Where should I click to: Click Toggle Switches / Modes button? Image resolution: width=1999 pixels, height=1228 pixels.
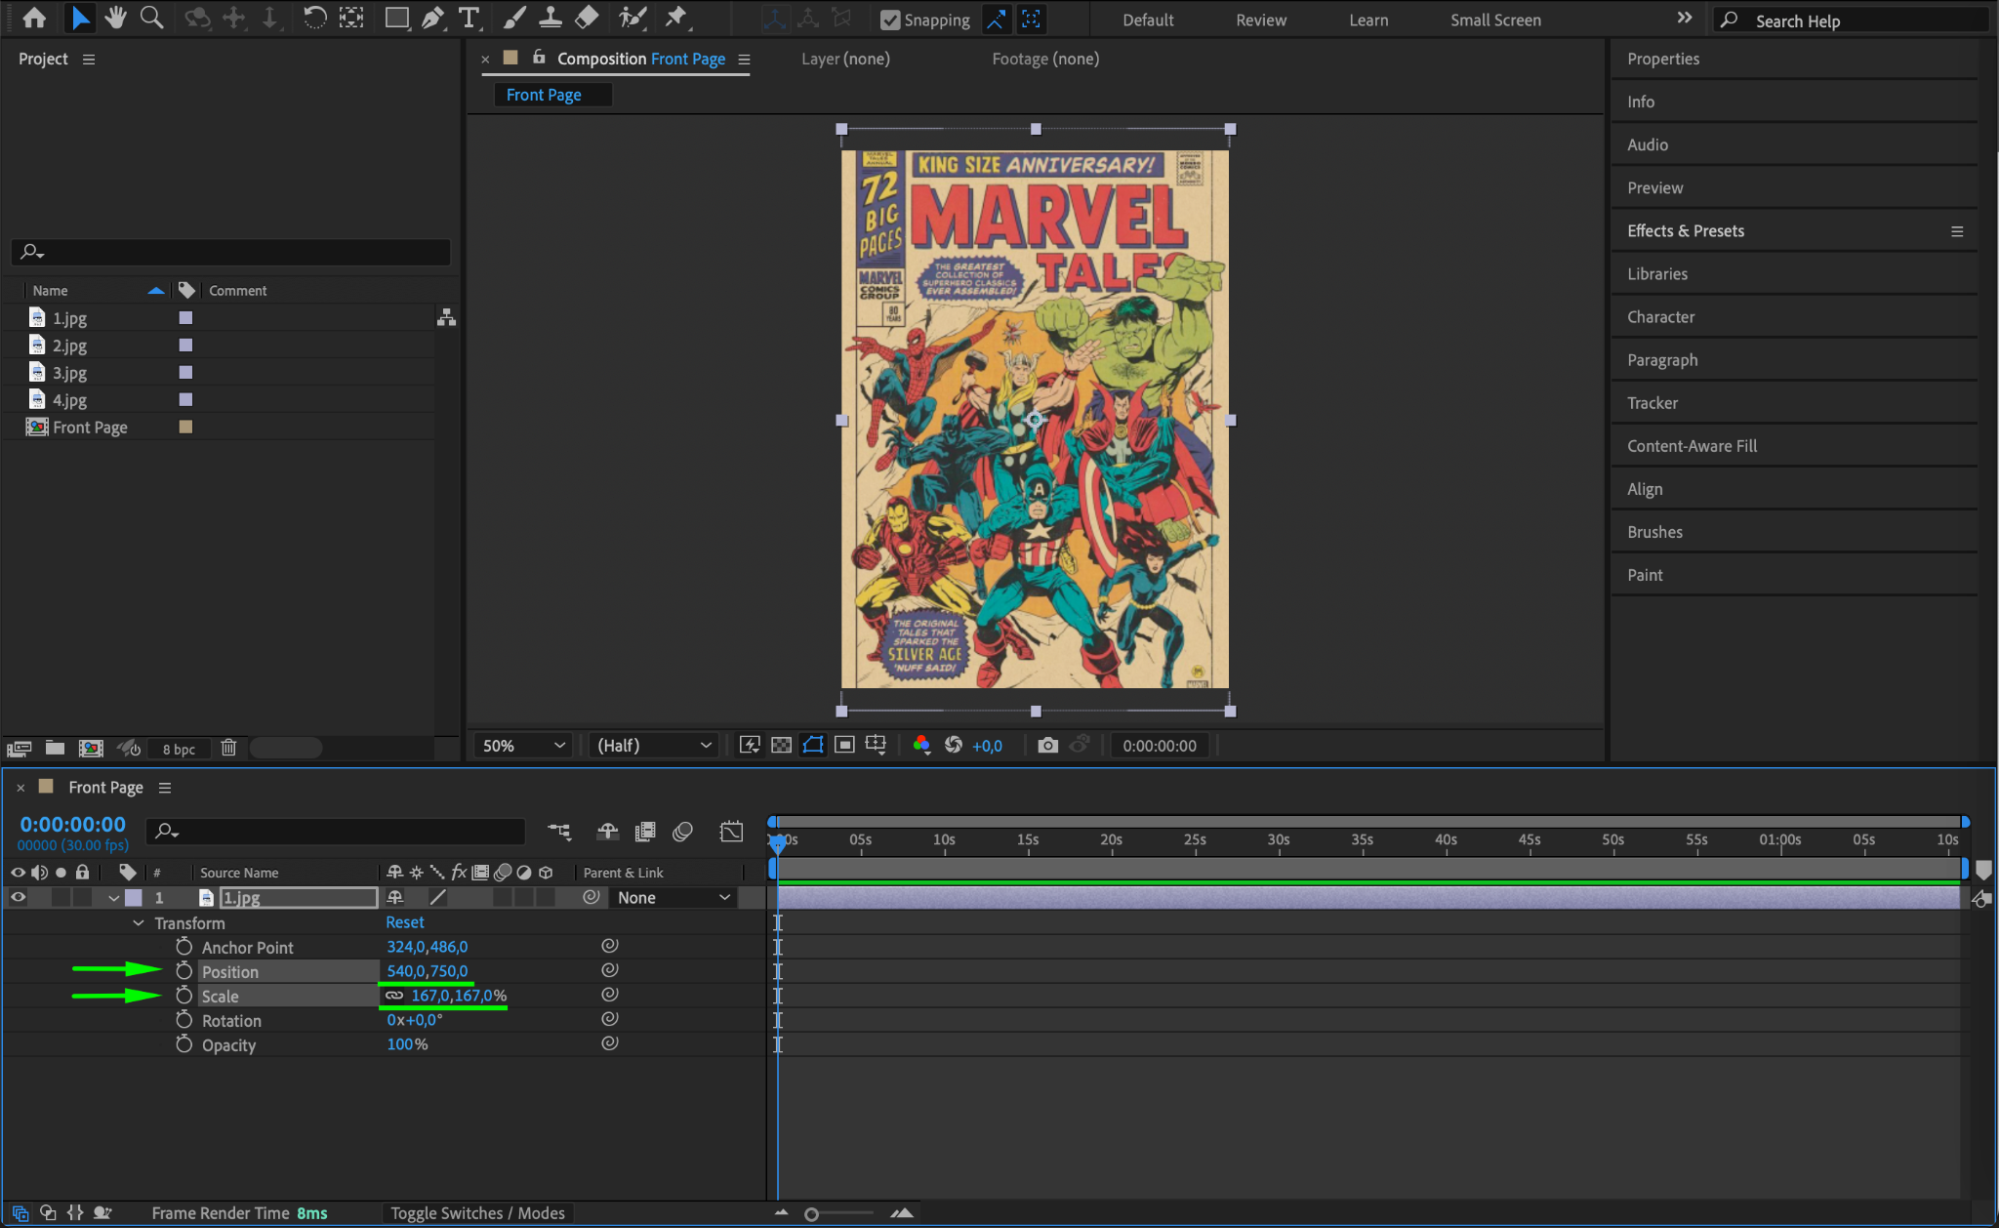pos(477,1213)
